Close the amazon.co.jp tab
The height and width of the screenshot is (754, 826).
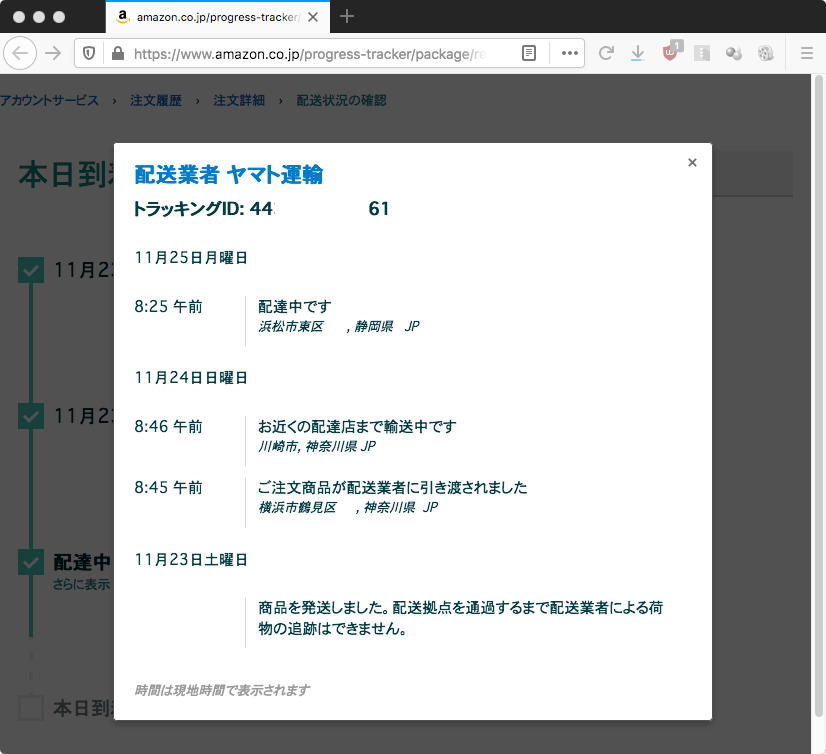(313, 17)
